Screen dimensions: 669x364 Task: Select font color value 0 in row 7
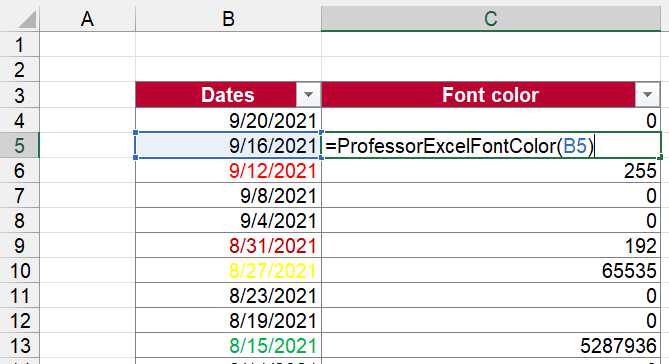491,195
